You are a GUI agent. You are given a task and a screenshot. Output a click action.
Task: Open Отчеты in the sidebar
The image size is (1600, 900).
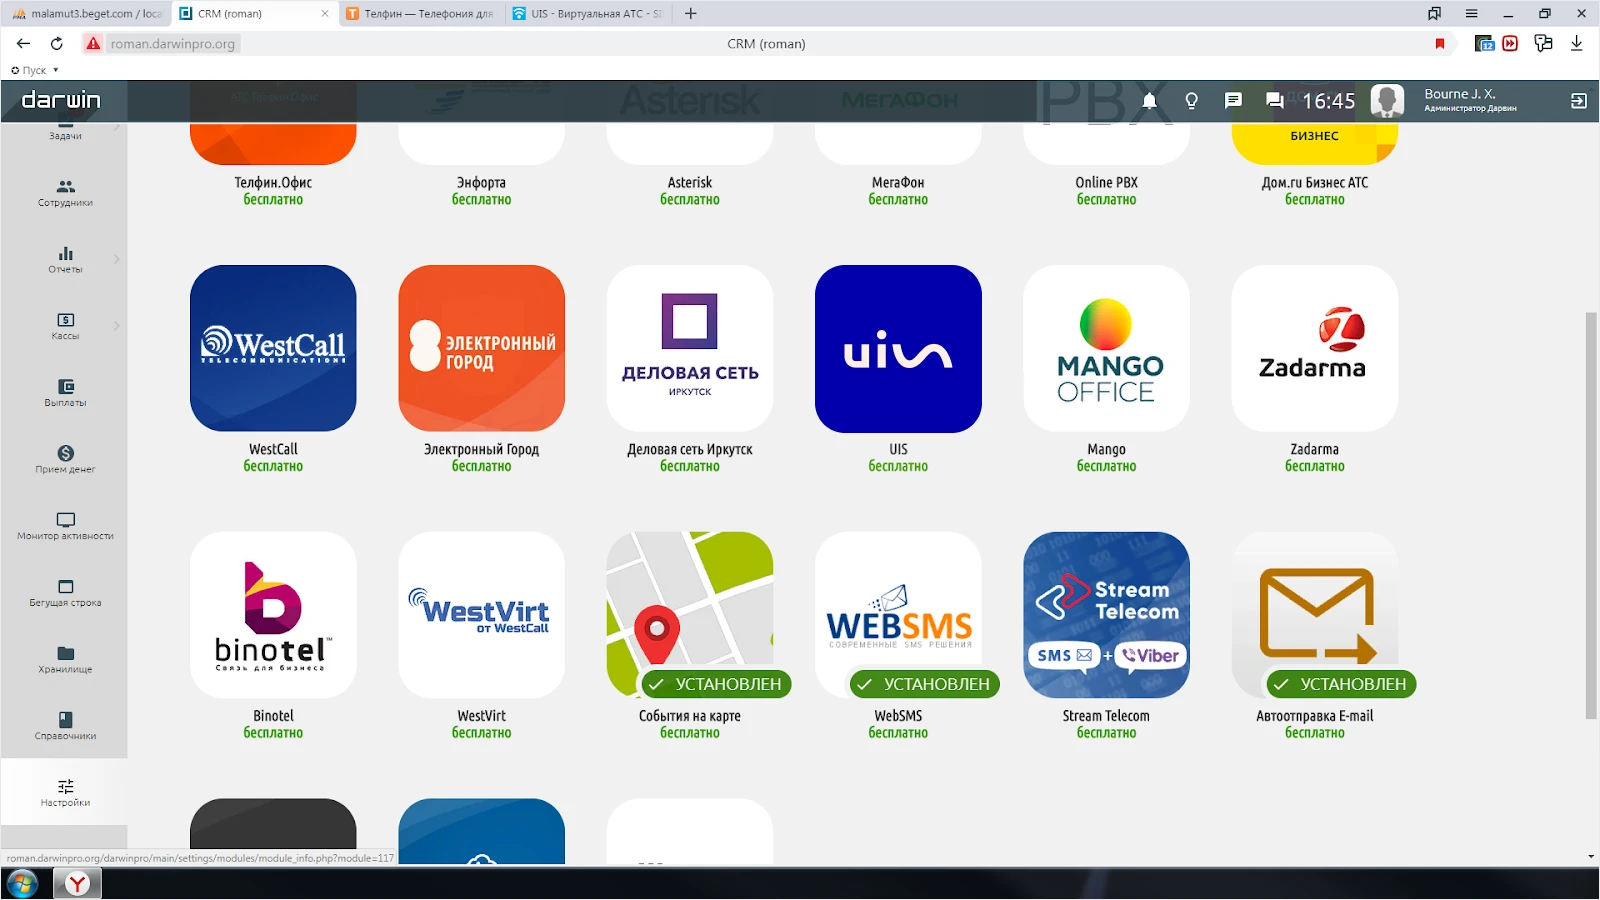(65, 260)
